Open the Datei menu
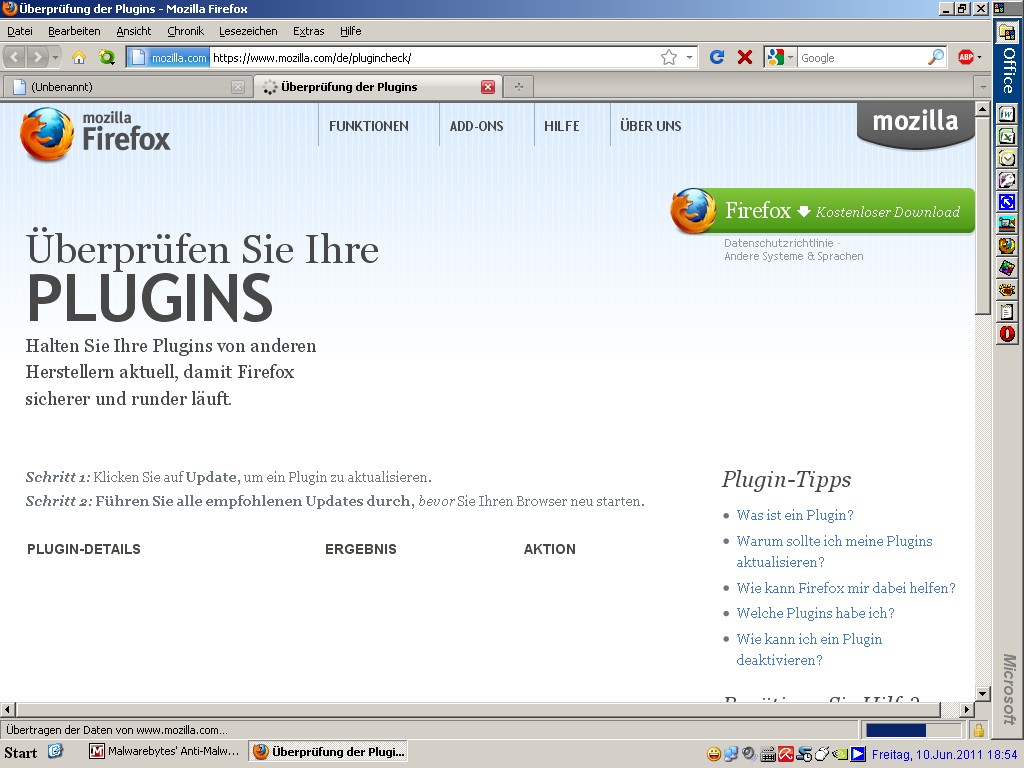Screen dimensions: 1024x768 point(20,31)
